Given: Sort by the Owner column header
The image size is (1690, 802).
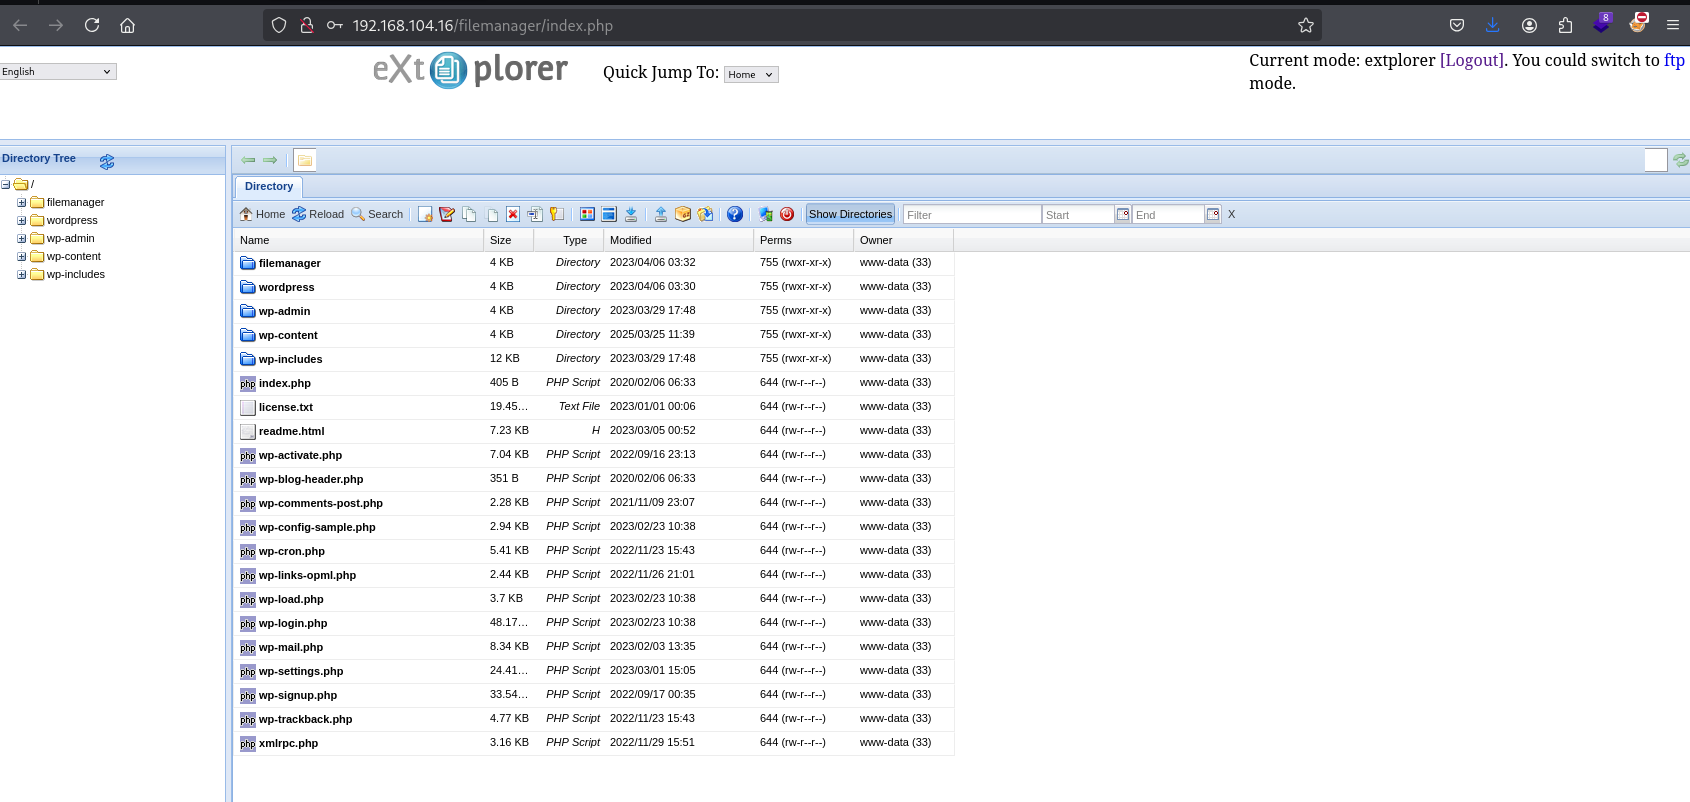Looking at the screenshot, I should tap(903, 240).
